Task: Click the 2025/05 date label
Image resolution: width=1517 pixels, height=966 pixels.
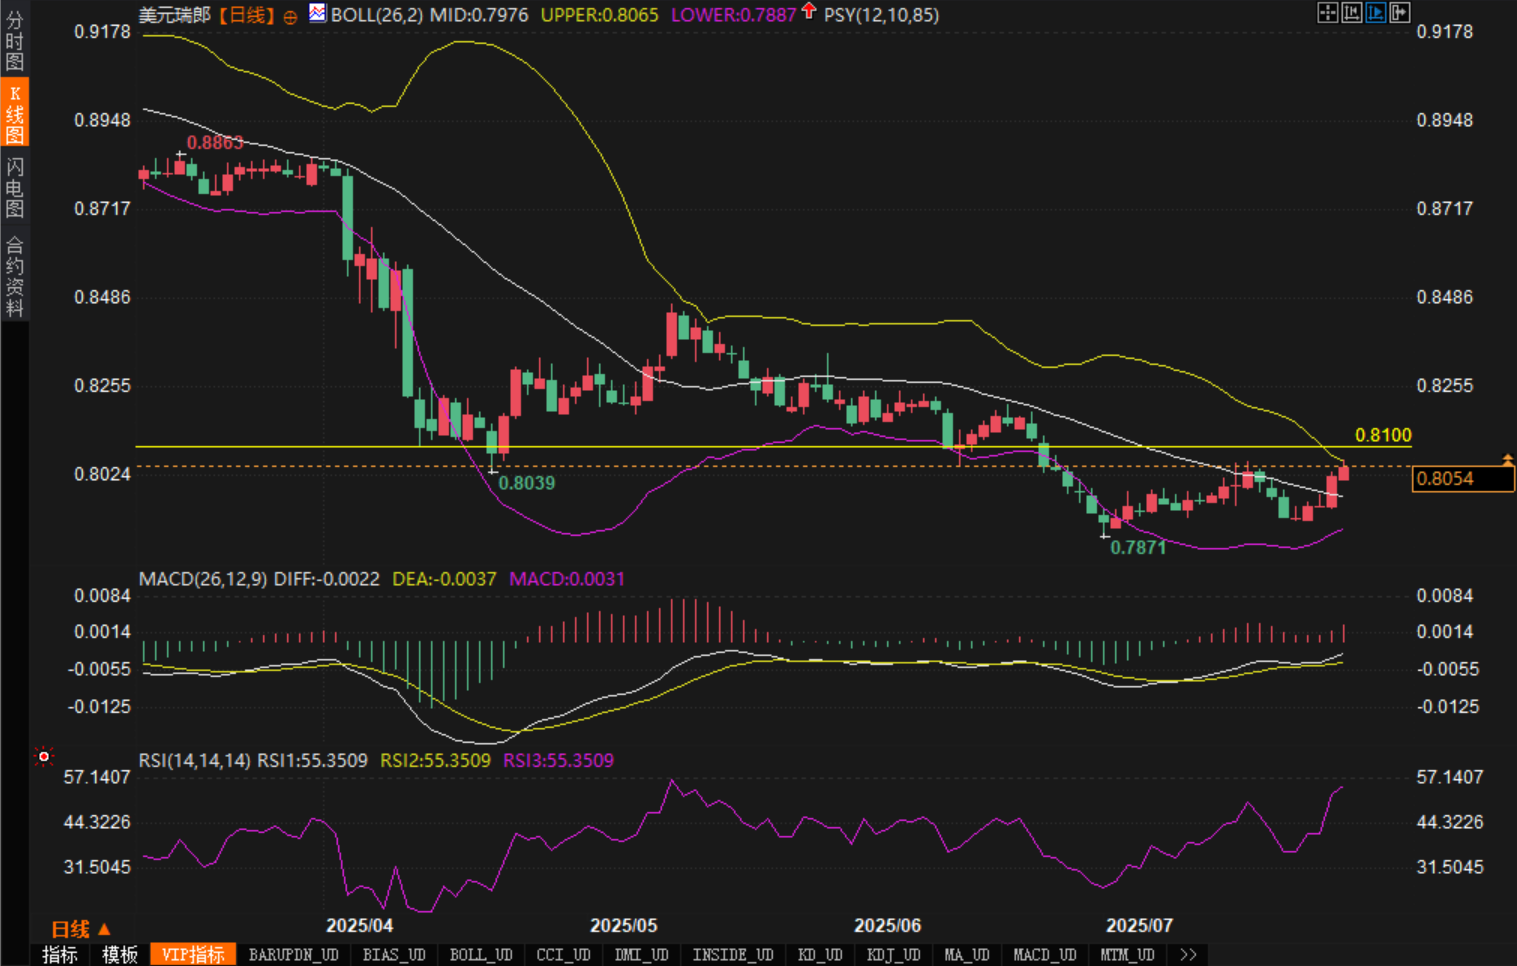Action: click(x=624, y=926)
